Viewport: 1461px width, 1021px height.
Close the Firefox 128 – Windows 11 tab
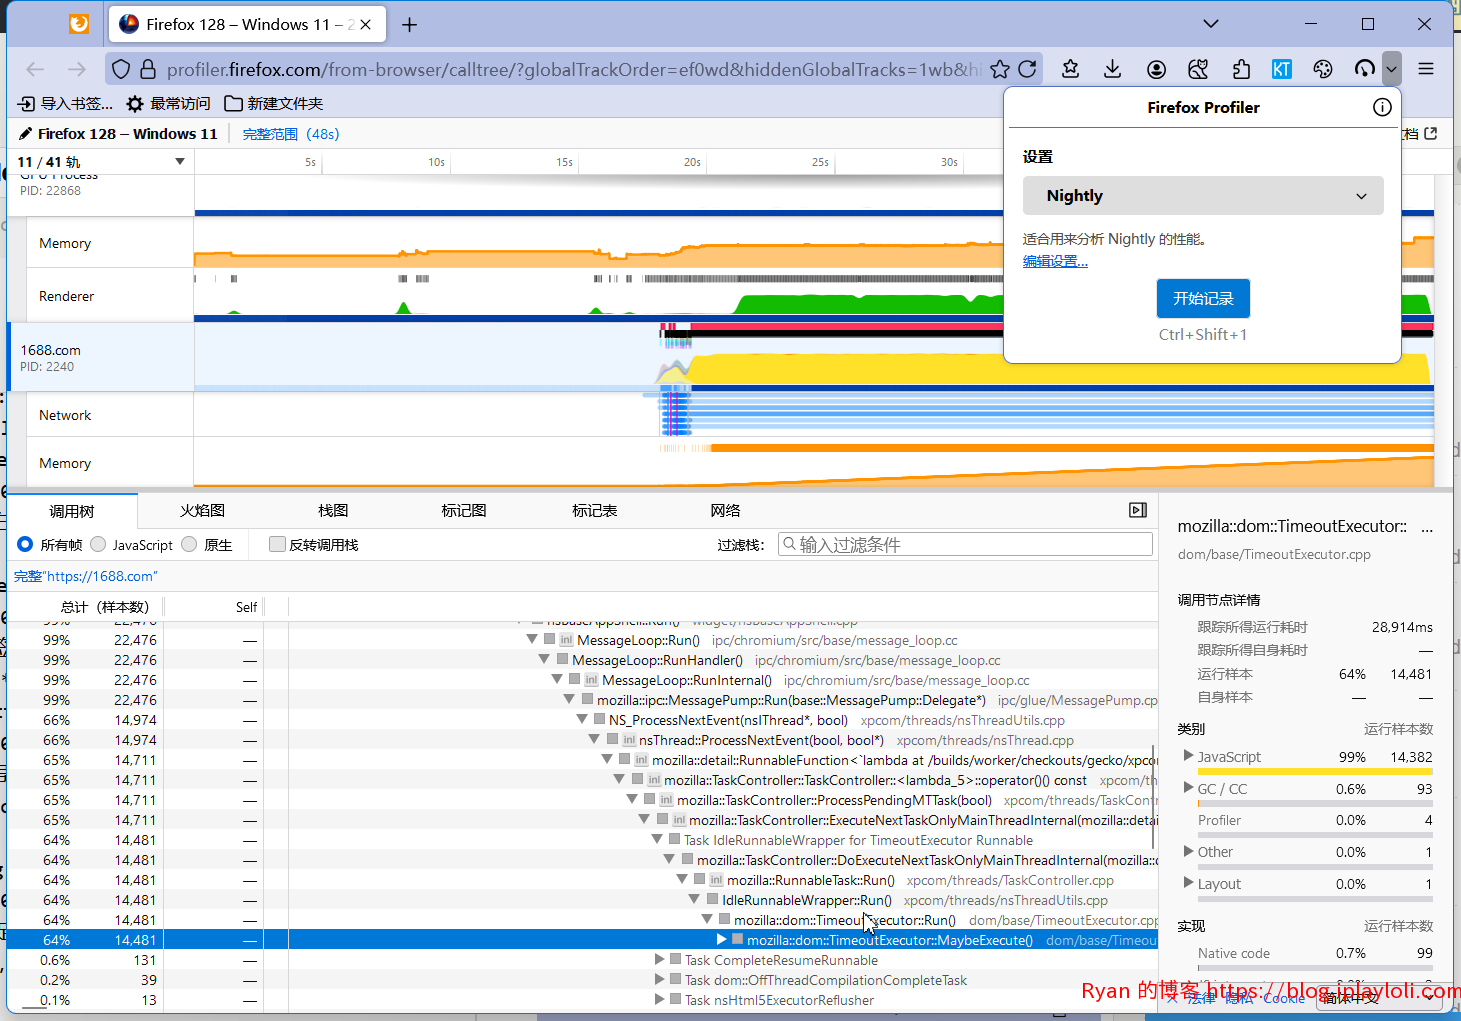(366, 24)
